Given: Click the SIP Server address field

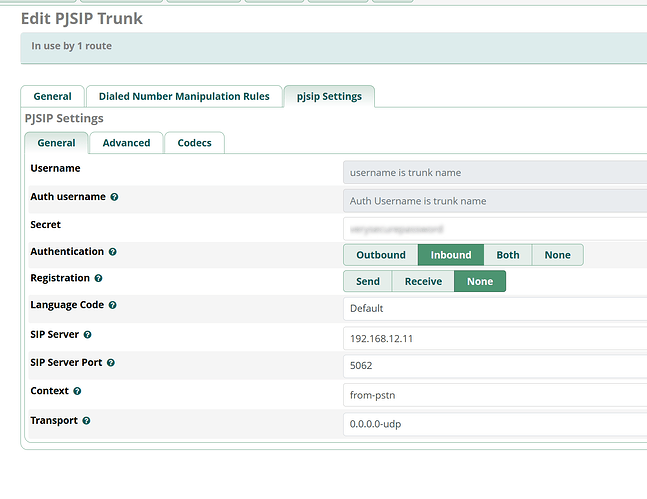Looking at the screenshot, I should coord(494,338).
